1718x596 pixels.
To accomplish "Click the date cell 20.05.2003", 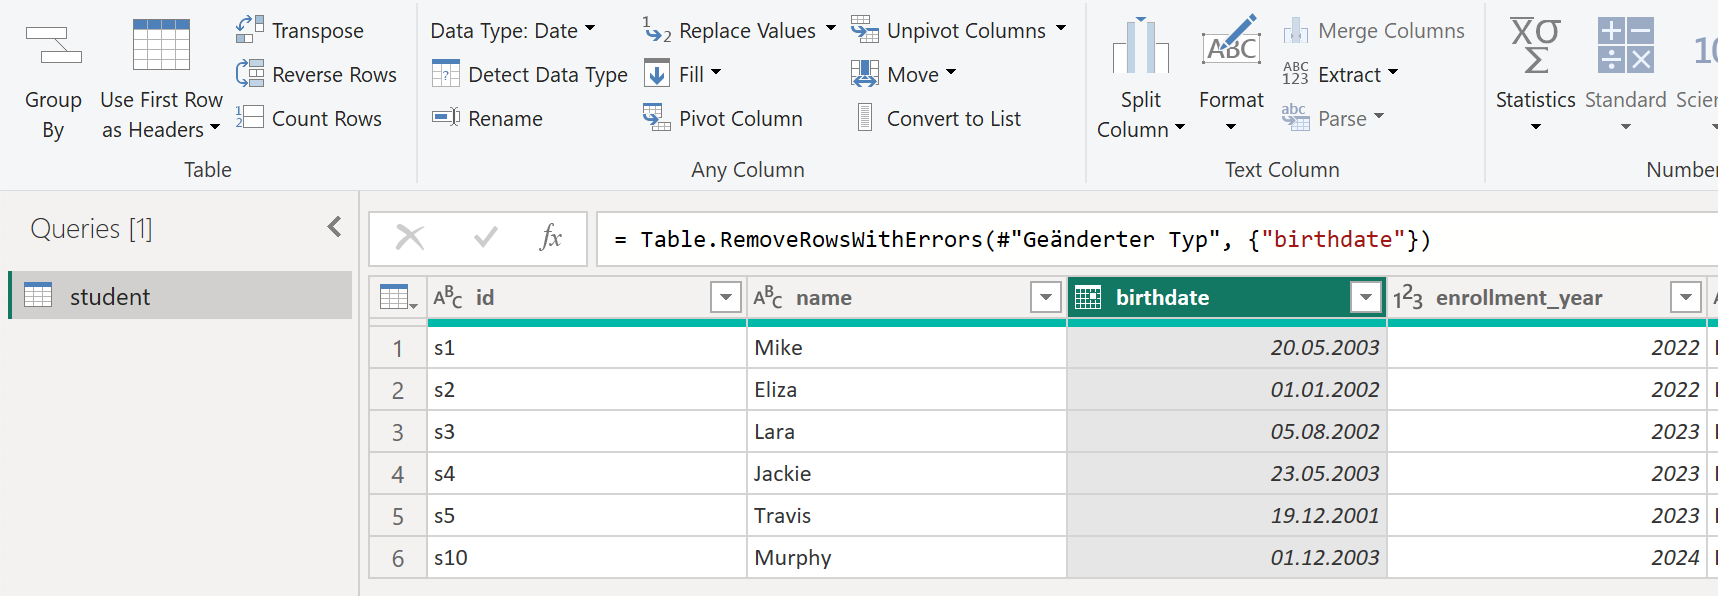I will (x=1227, y=348).
